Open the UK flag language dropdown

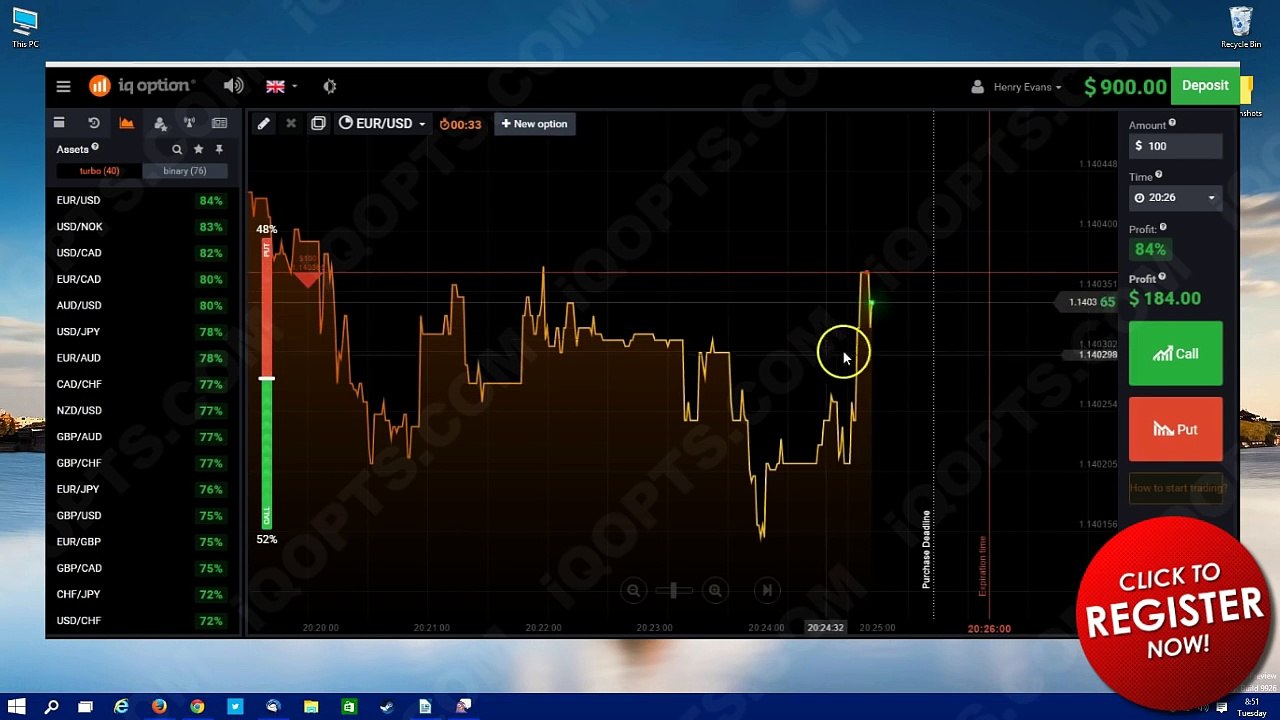point(280,86)
